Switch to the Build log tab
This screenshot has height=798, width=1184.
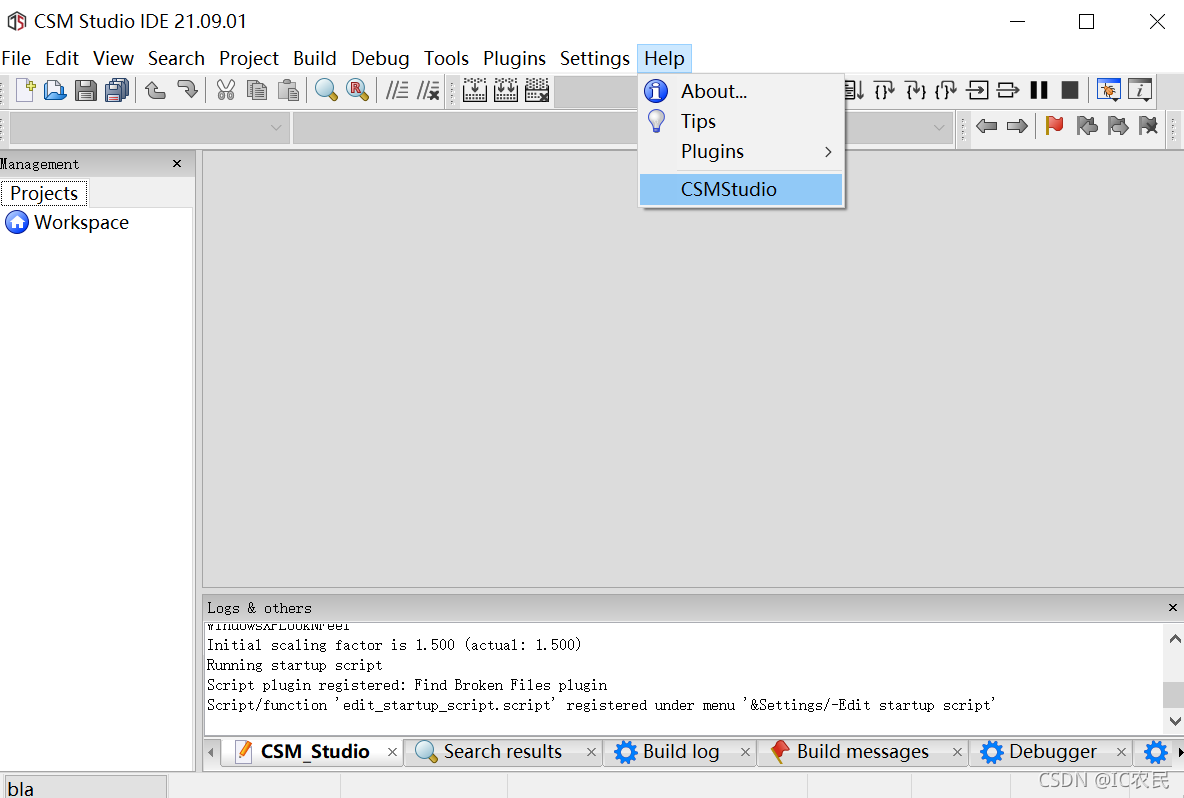(680, 752)
